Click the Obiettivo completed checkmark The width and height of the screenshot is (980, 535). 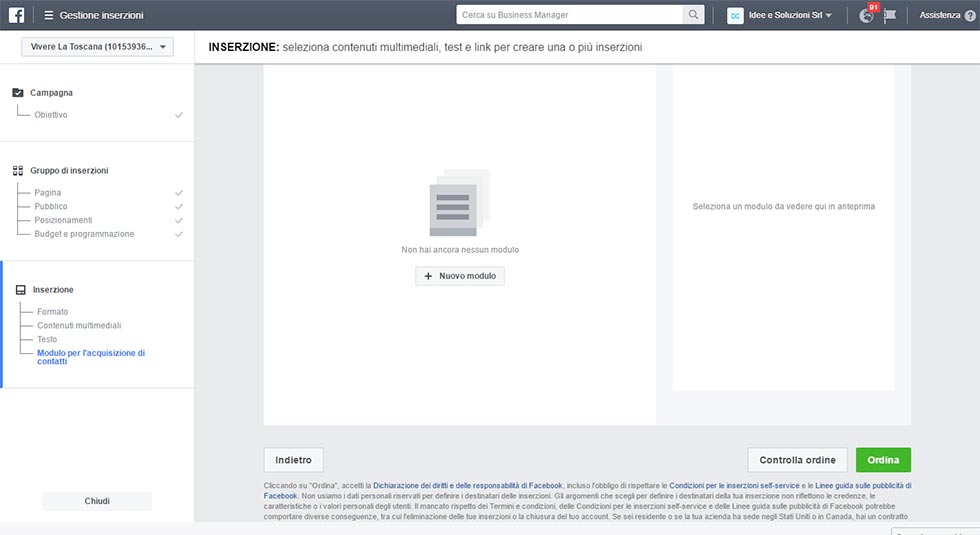tap(179, 115)
